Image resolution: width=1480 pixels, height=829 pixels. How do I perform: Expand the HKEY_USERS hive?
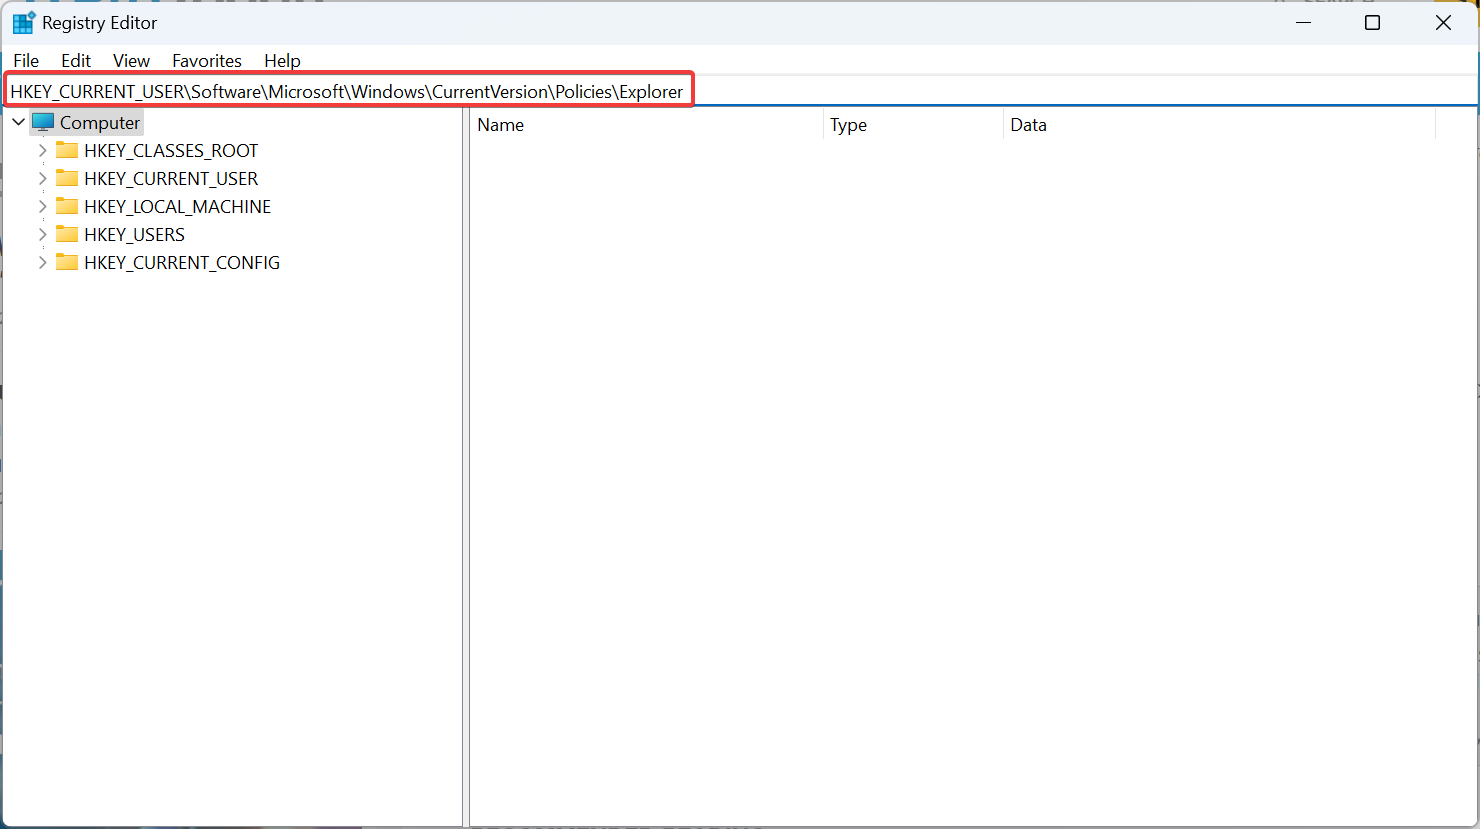[x=42, y=235]
